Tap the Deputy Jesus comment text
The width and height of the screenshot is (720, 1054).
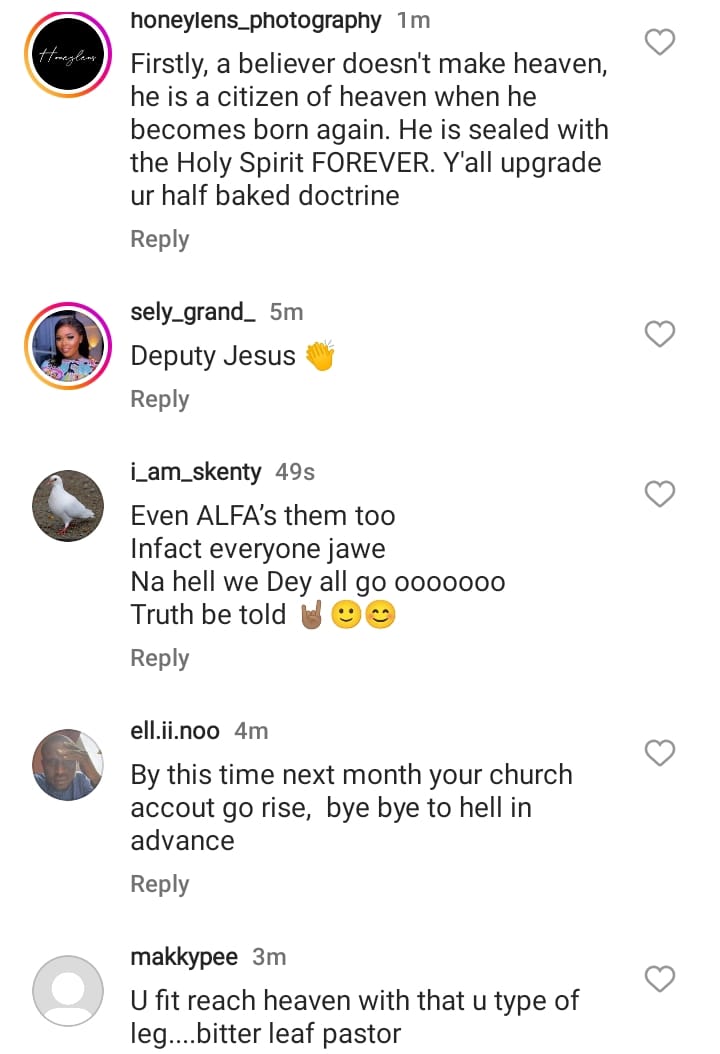[x=213, y=356]
